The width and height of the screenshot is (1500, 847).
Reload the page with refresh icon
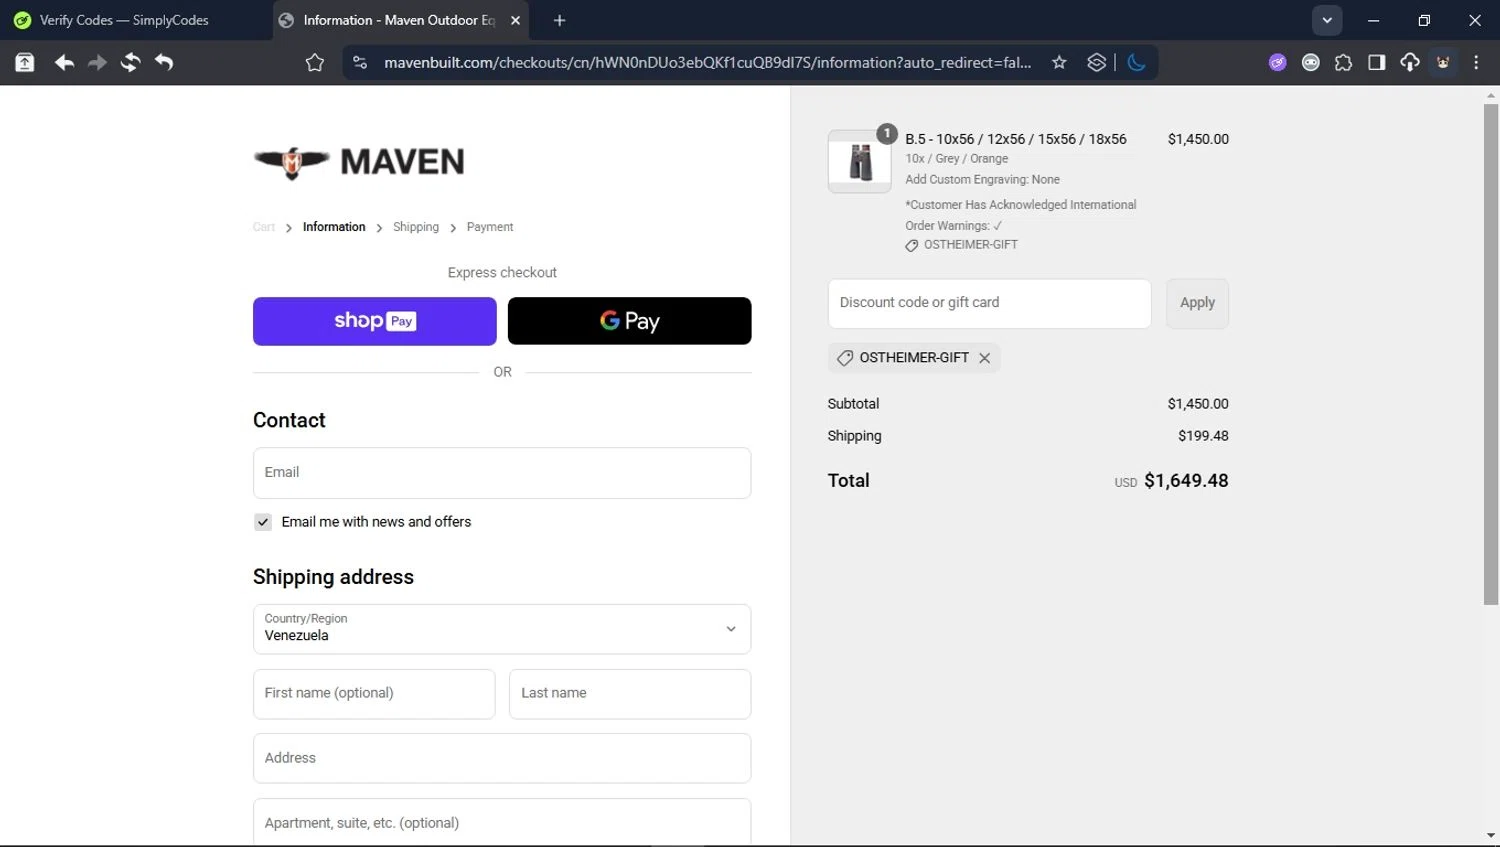pyautogui.click(x=130, y=62)
